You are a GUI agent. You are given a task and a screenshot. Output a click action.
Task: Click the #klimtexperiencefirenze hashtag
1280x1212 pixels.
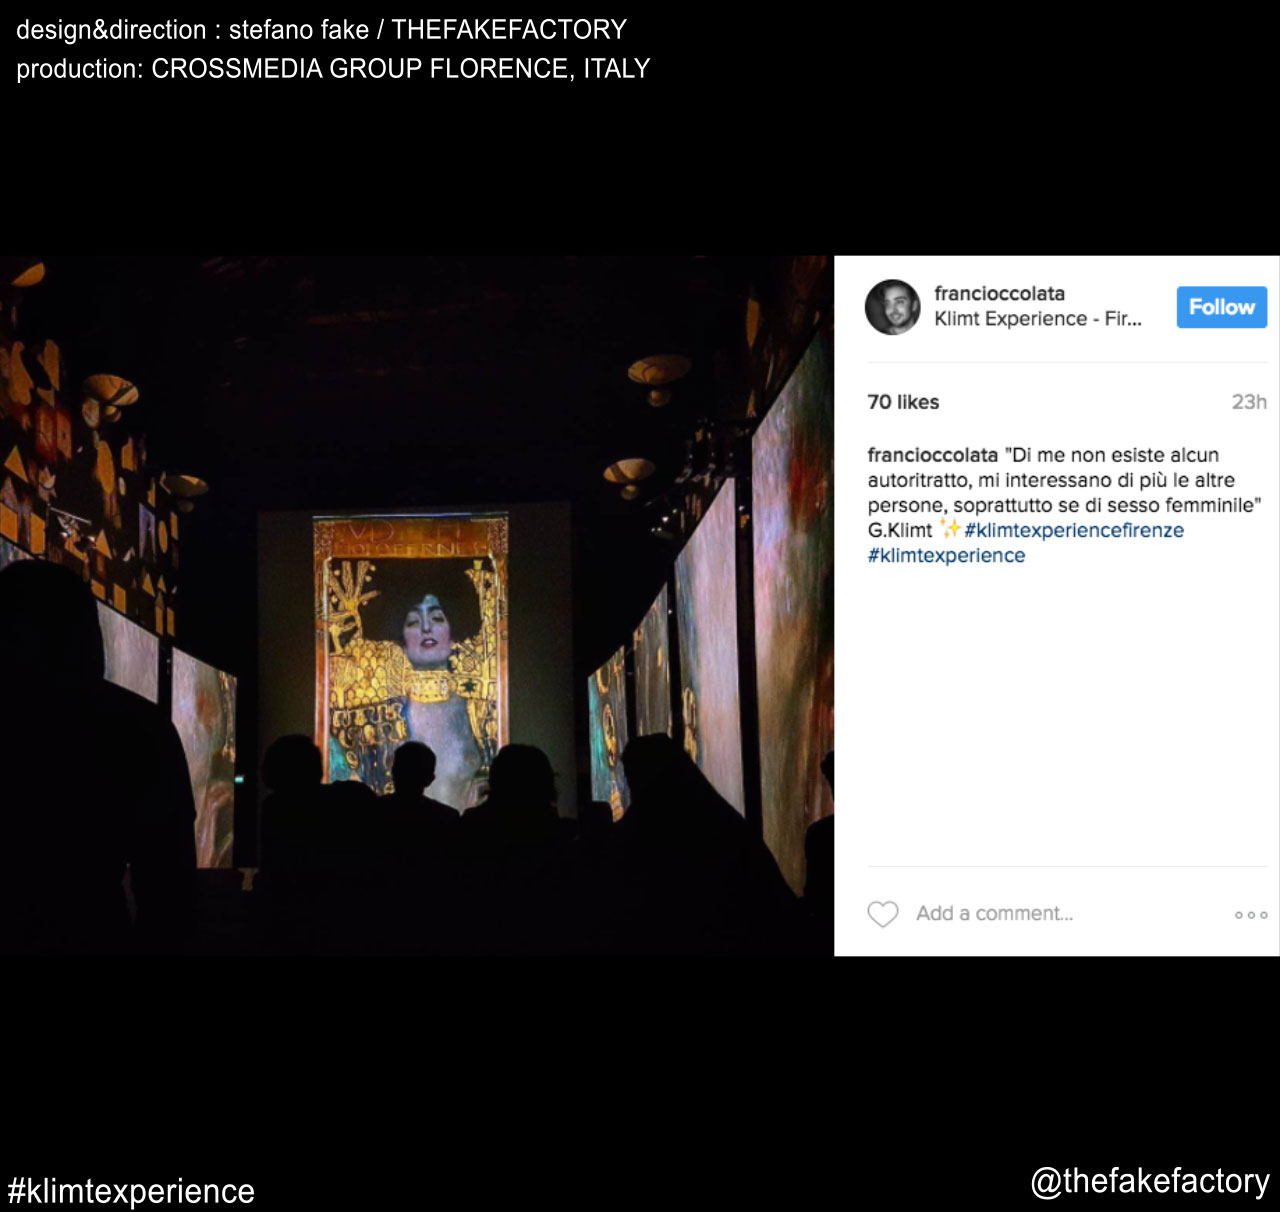(x=1074, y=531)
